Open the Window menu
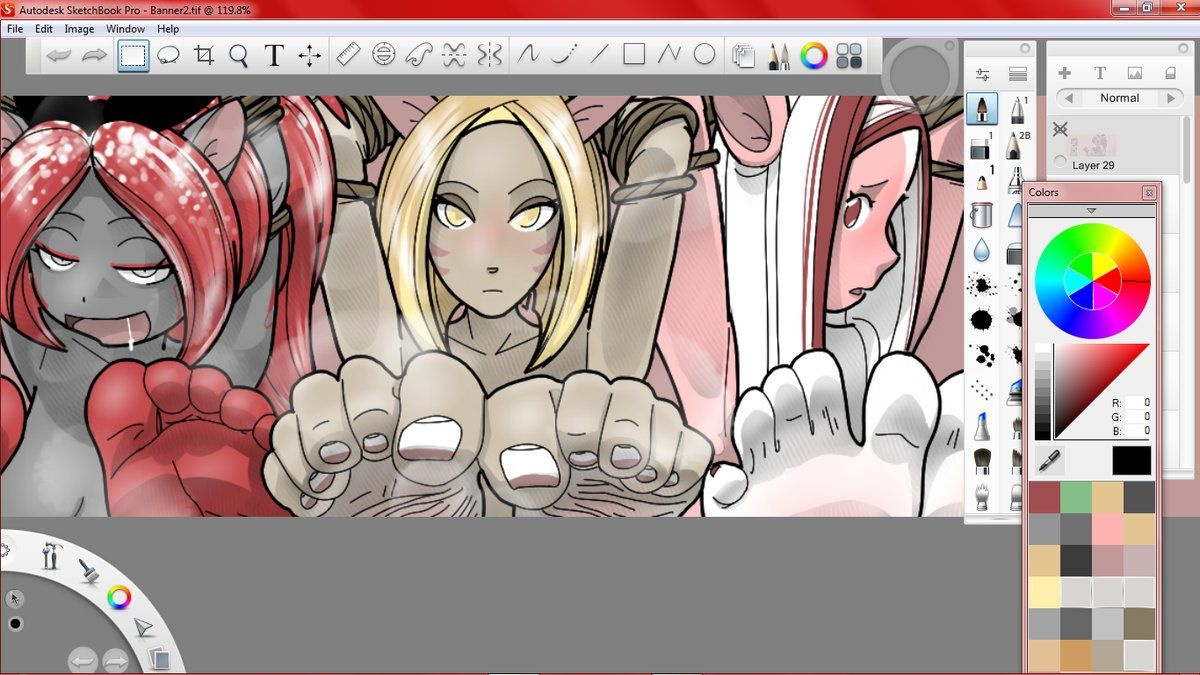This screenshot has height=675, width=1200. click(x=126, y=29)
